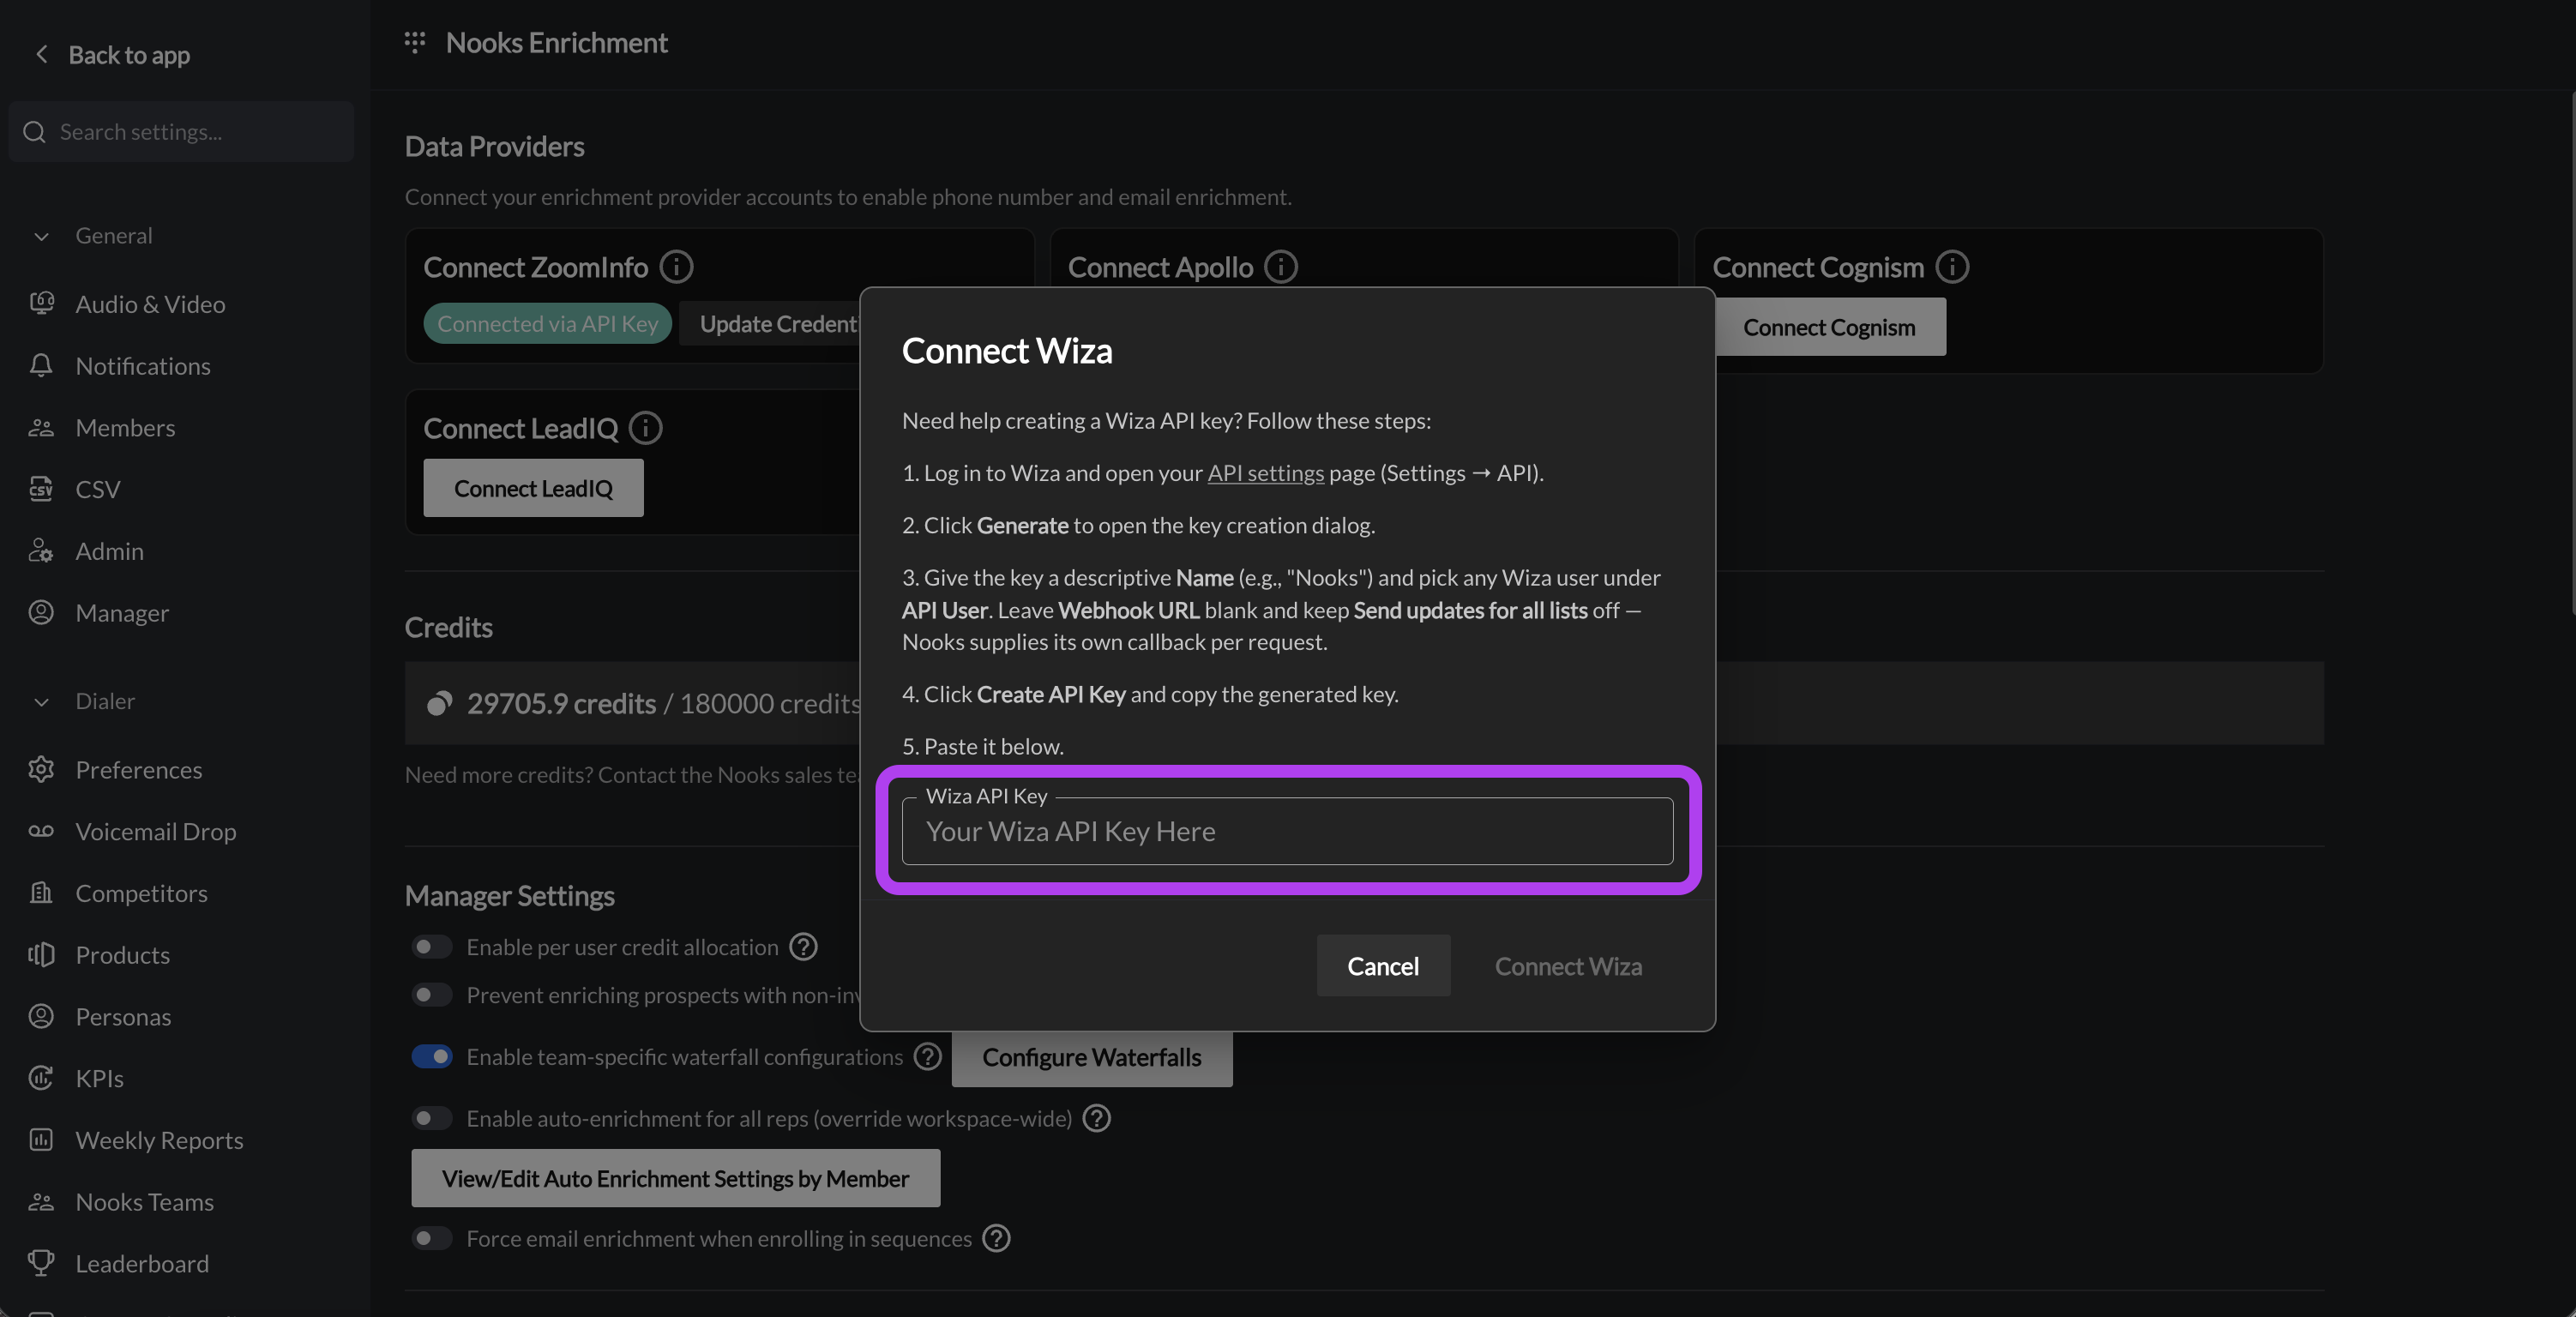The image size is (2576, 1317).
Task: Click info icon next to Connect Cognism
Action: click(x=1952, y=267)
